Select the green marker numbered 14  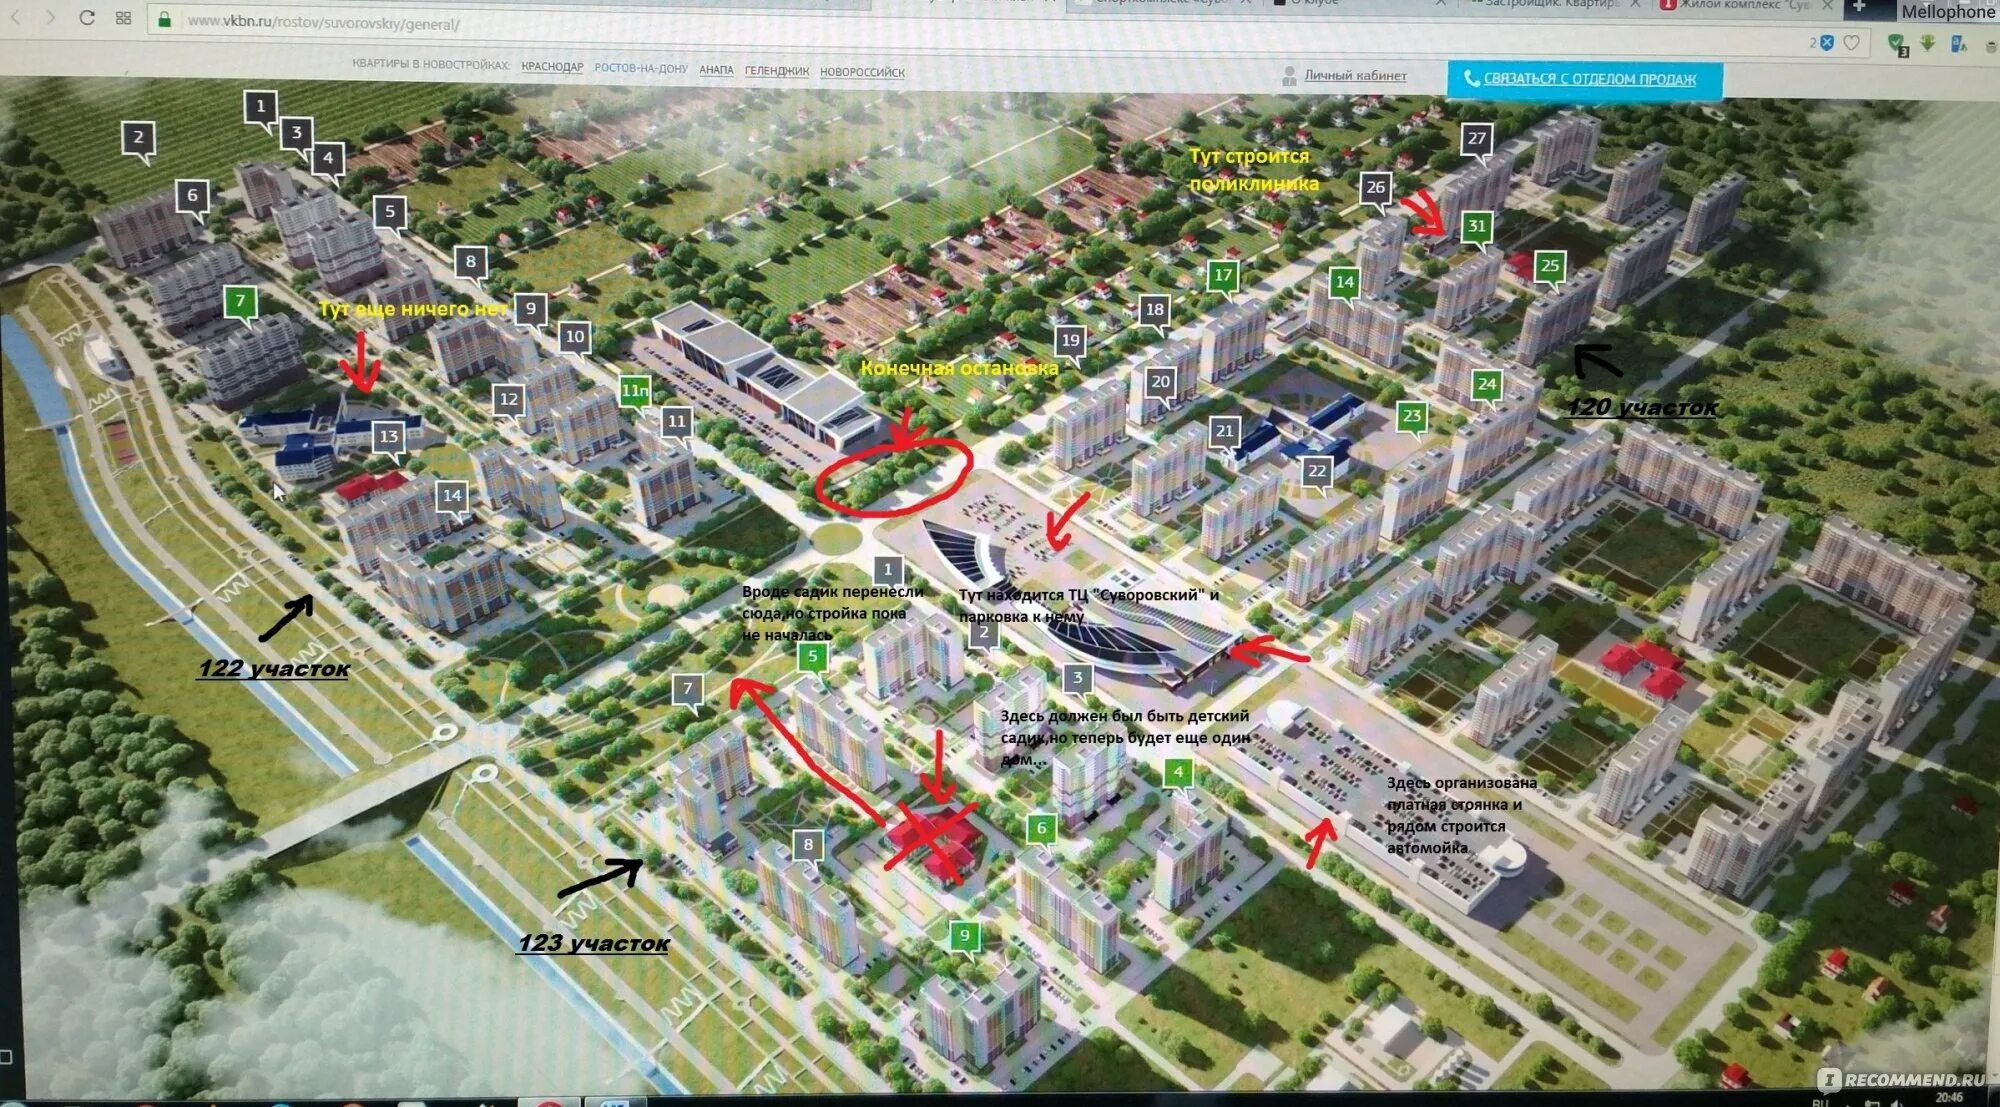point(1345,284)
